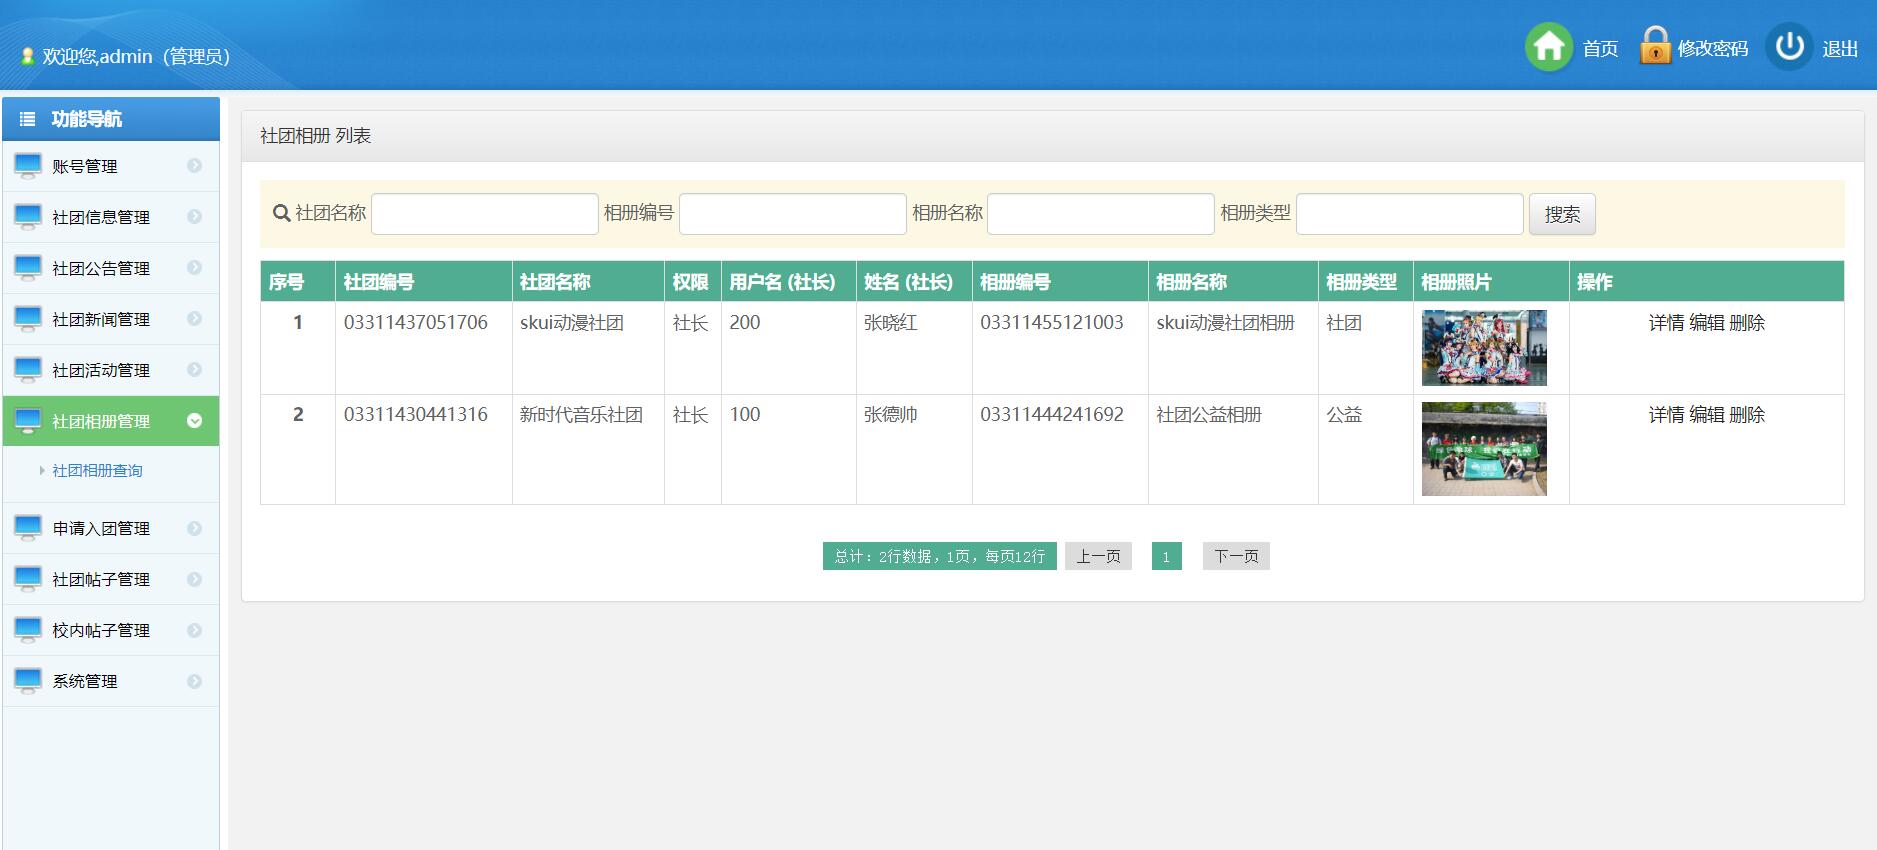Expand 系统管理 with its arrow
The width and height of the screenshot is (1877, 850).
tap(195, 681)
